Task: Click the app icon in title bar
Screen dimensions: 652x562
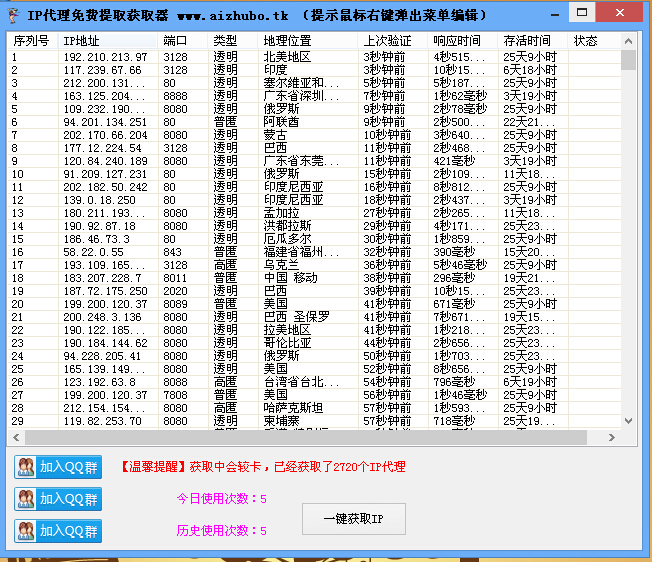Action: 14,15
